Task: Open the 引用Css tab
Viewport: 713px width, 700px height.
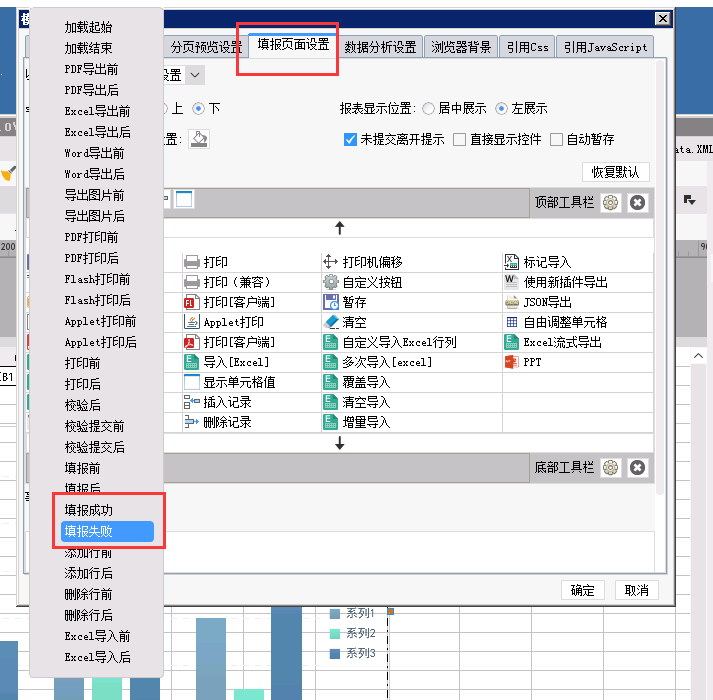Action: [527, 47]
